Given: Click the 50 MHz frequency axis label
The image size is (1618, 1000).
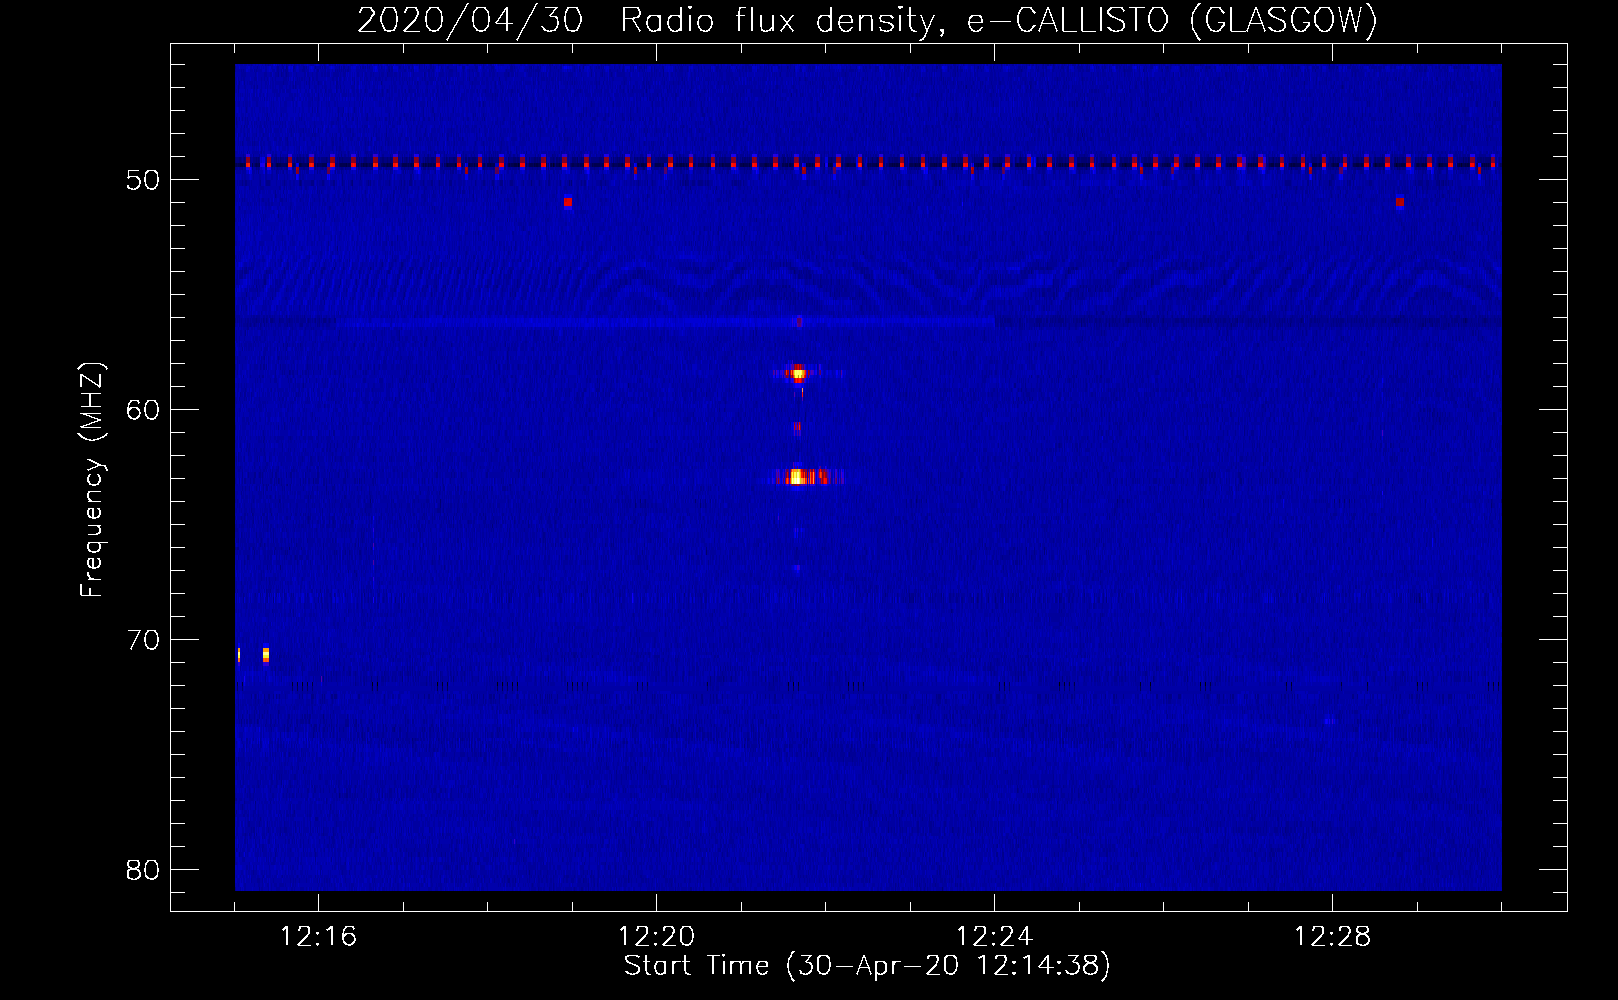Looking at the screenshot, I should (x=143, y=180).
